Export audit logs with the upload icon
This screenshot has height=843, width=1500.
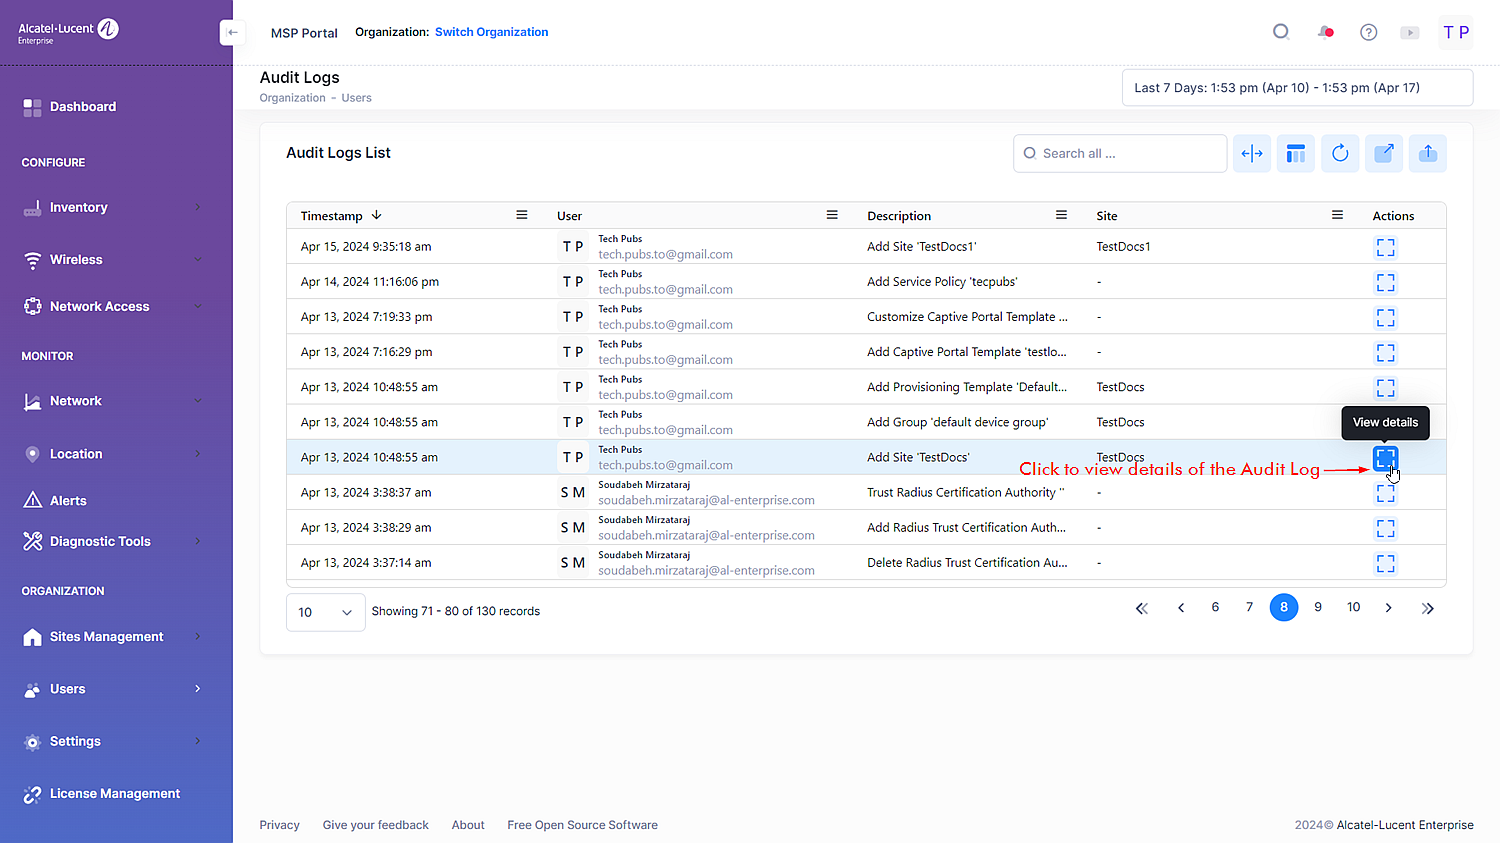coord(1428,153)
